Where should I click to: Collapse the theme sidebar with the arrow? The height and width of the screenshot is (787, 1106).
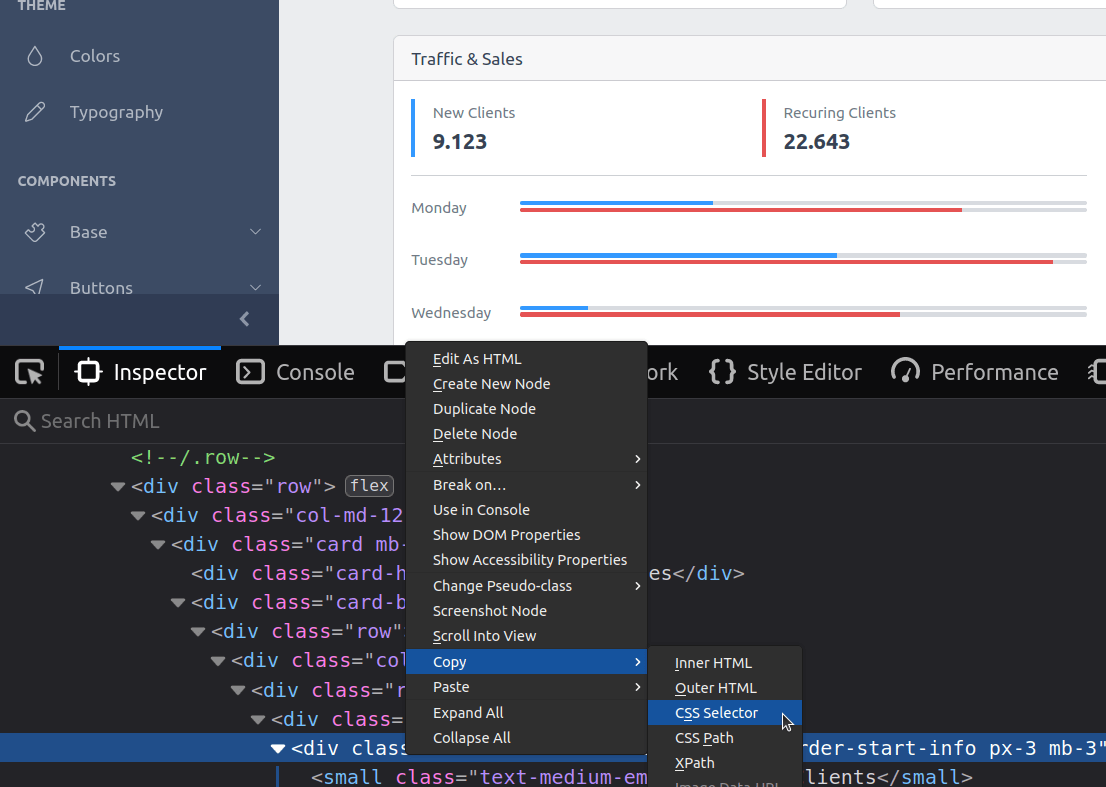coord(244,319)
